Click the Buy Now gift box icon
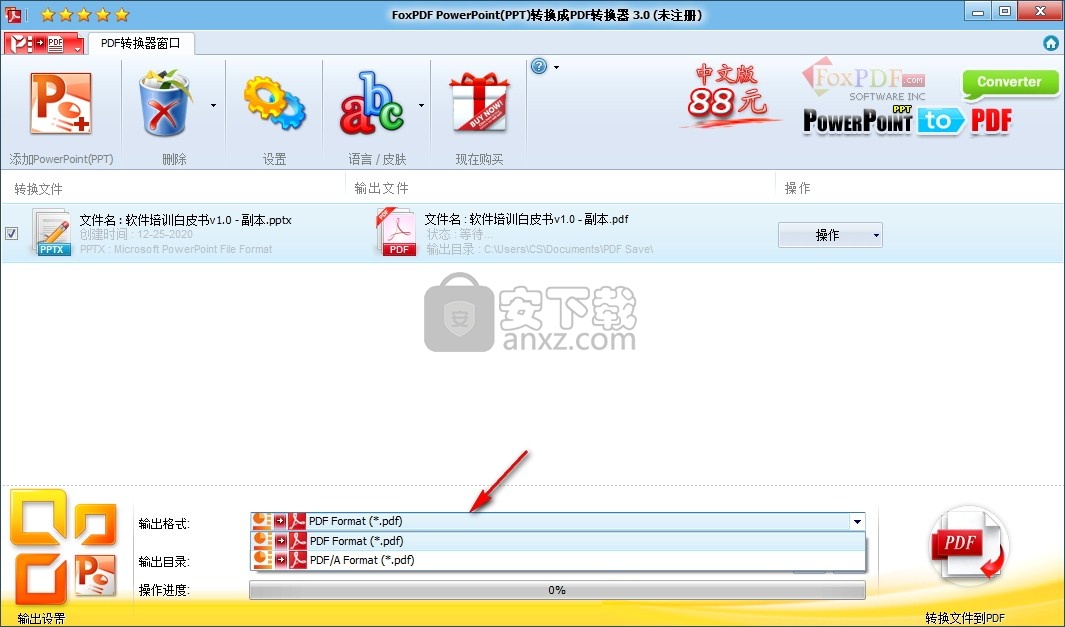 click(x=479, y=103)
